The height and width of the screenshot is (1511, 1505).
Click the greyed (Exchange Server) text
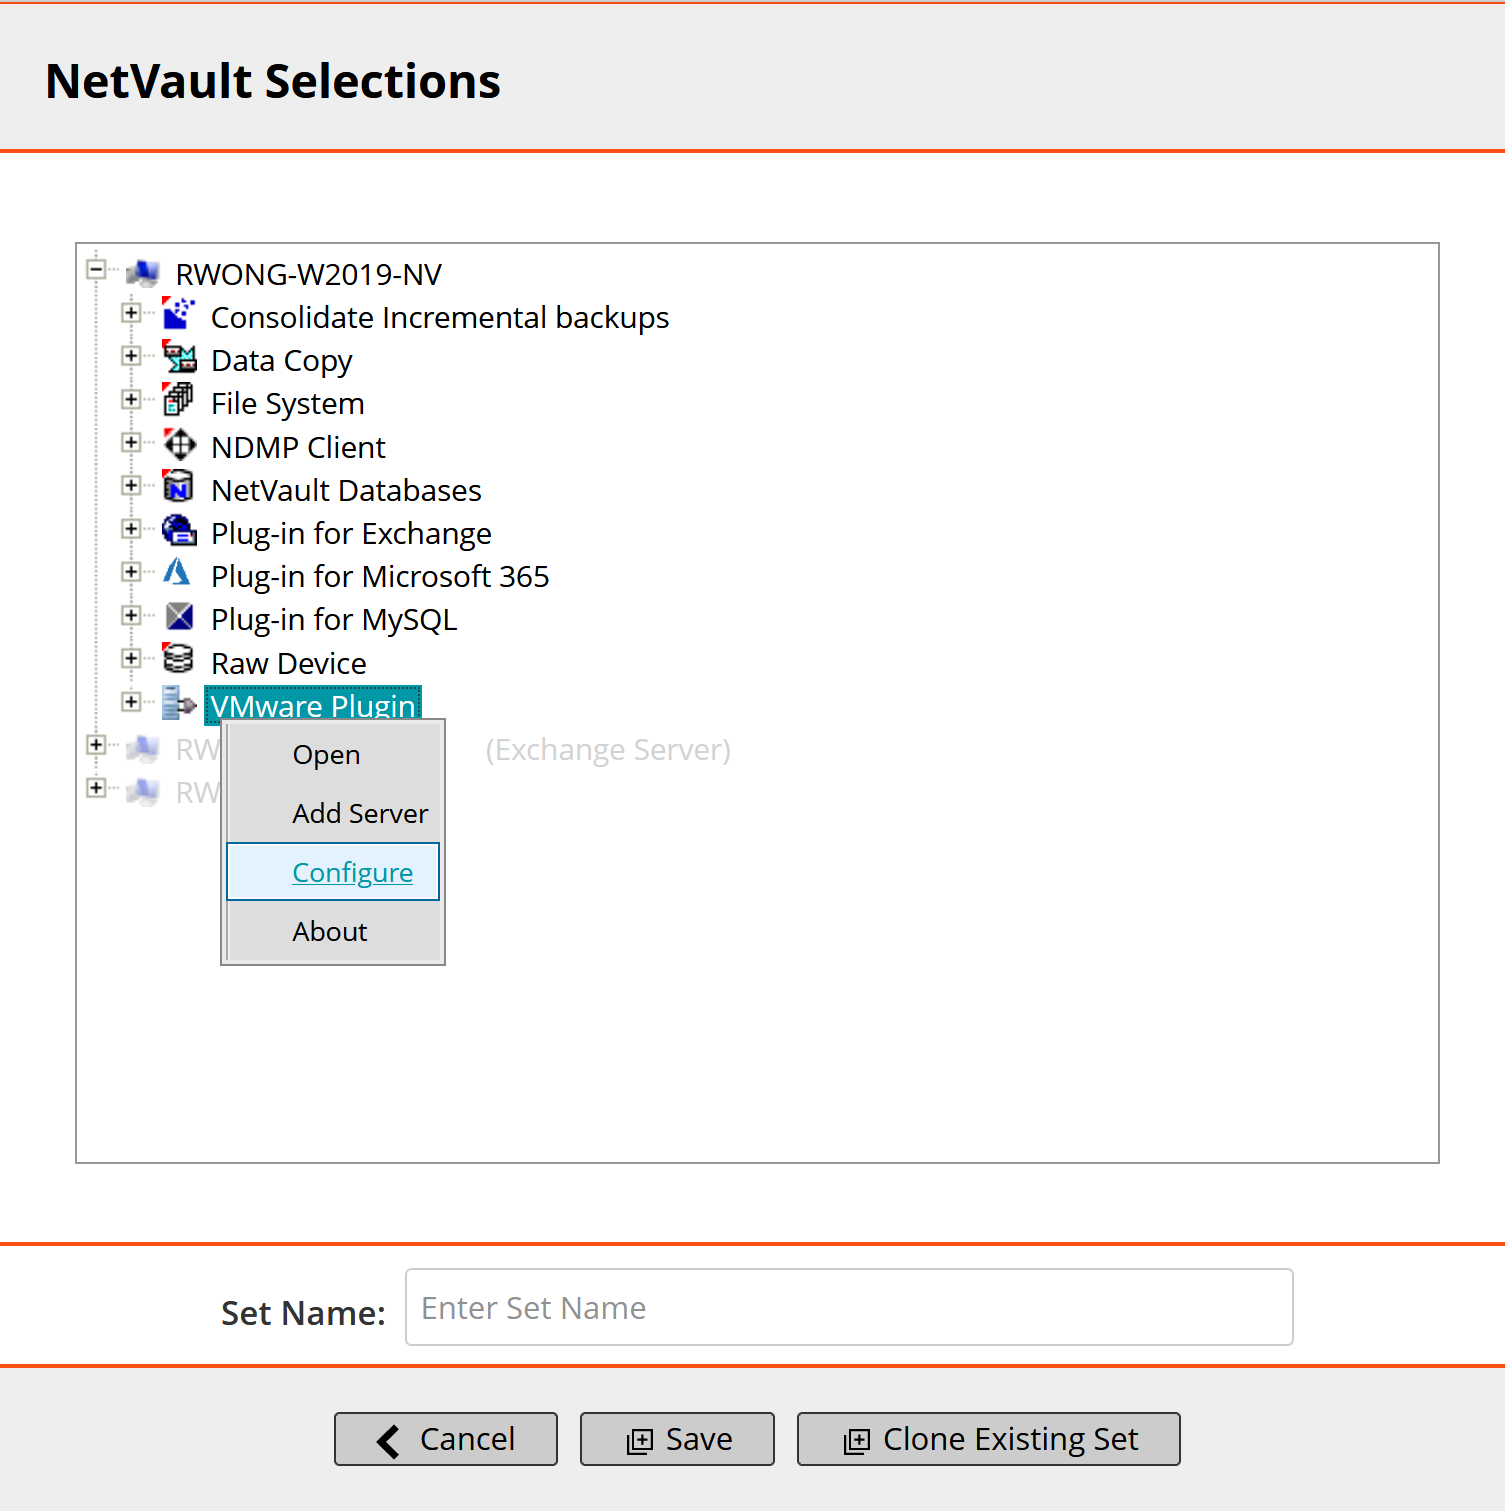tap(608, 750)
